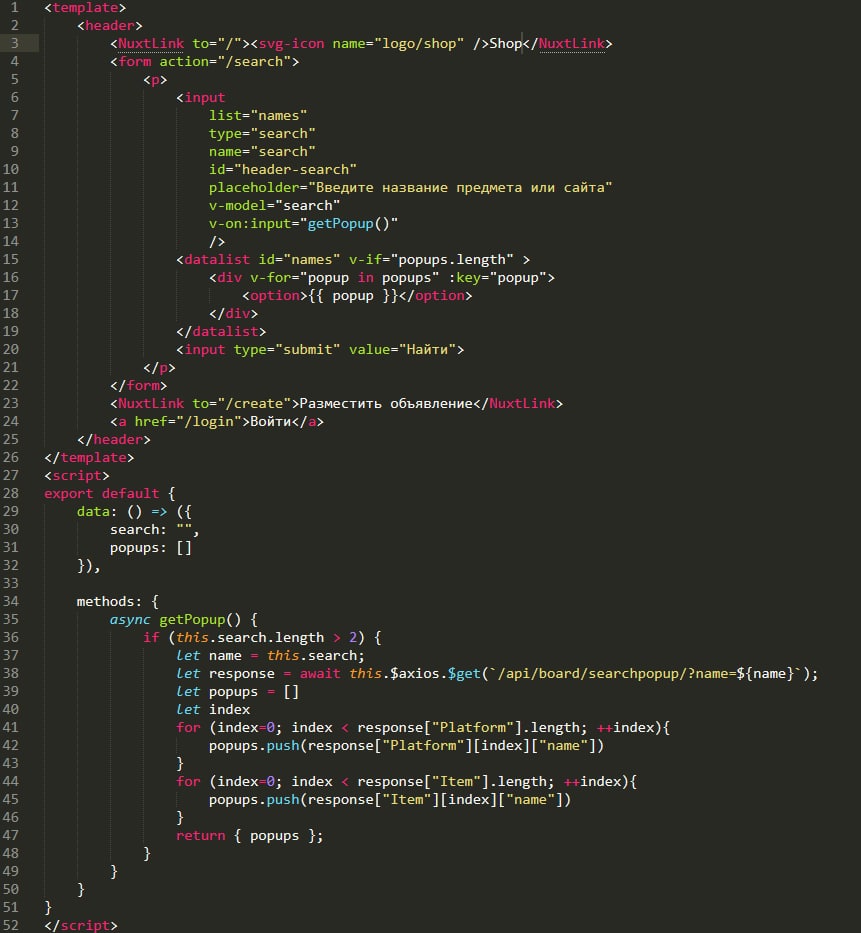This screenshot has height=933, width=861.
Task: Click getPopup() in v-on:input handler
Action: [x=348, y=224]
